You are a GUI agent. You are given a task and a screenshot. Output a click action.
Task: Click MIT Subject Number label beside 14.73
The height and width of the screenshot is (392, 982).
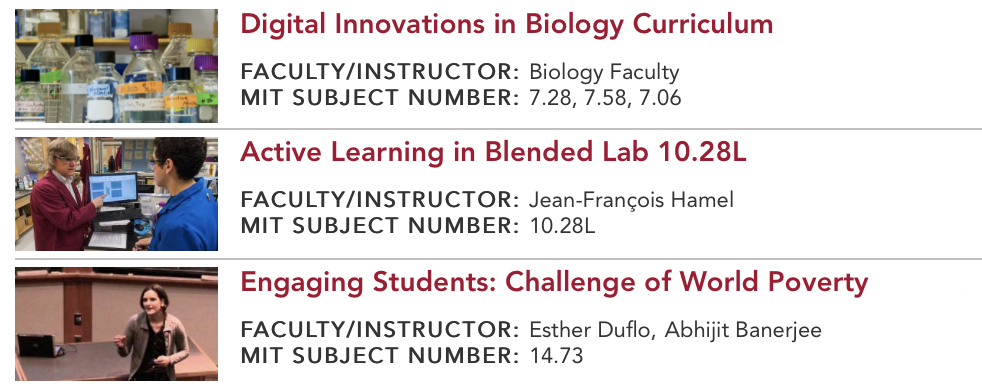(x=380, y=356)
